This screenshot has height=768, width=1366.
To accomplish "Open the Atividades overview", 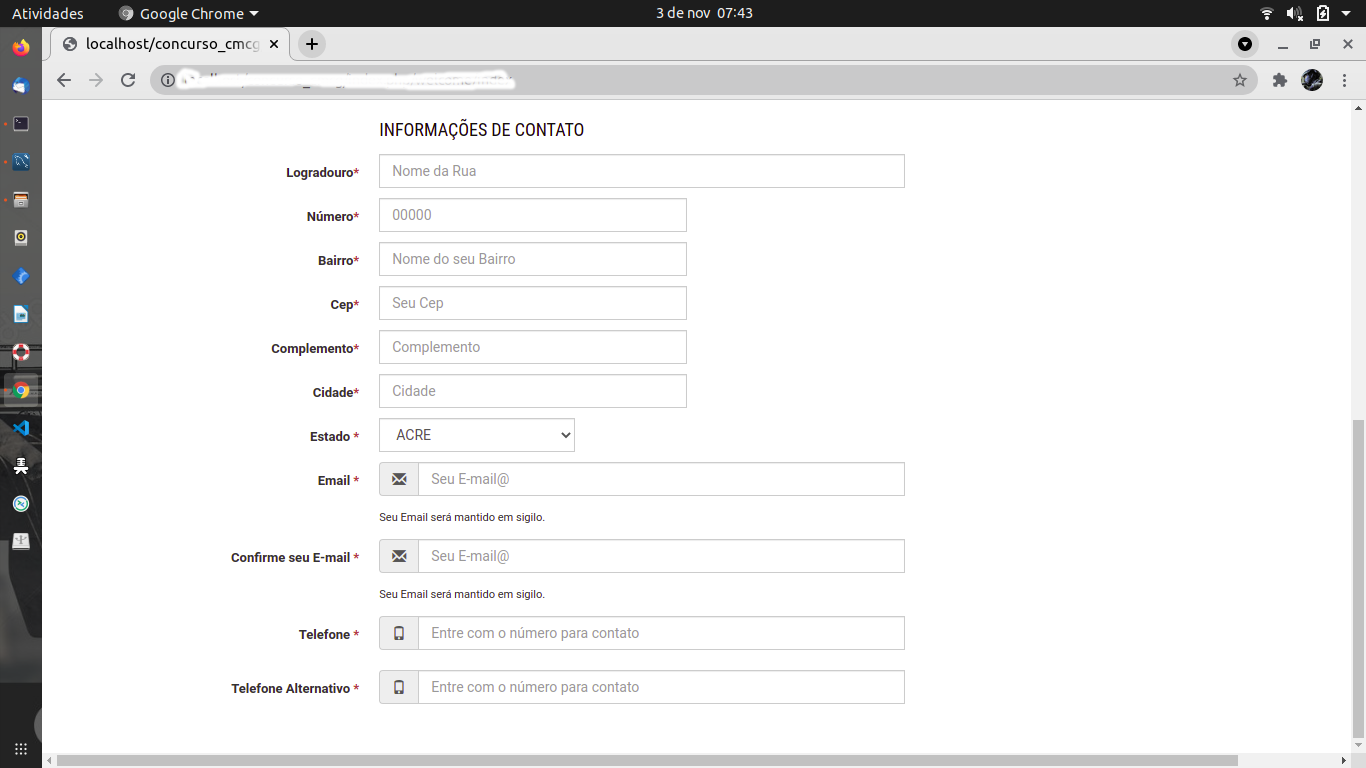I will [x=48, y=14].
